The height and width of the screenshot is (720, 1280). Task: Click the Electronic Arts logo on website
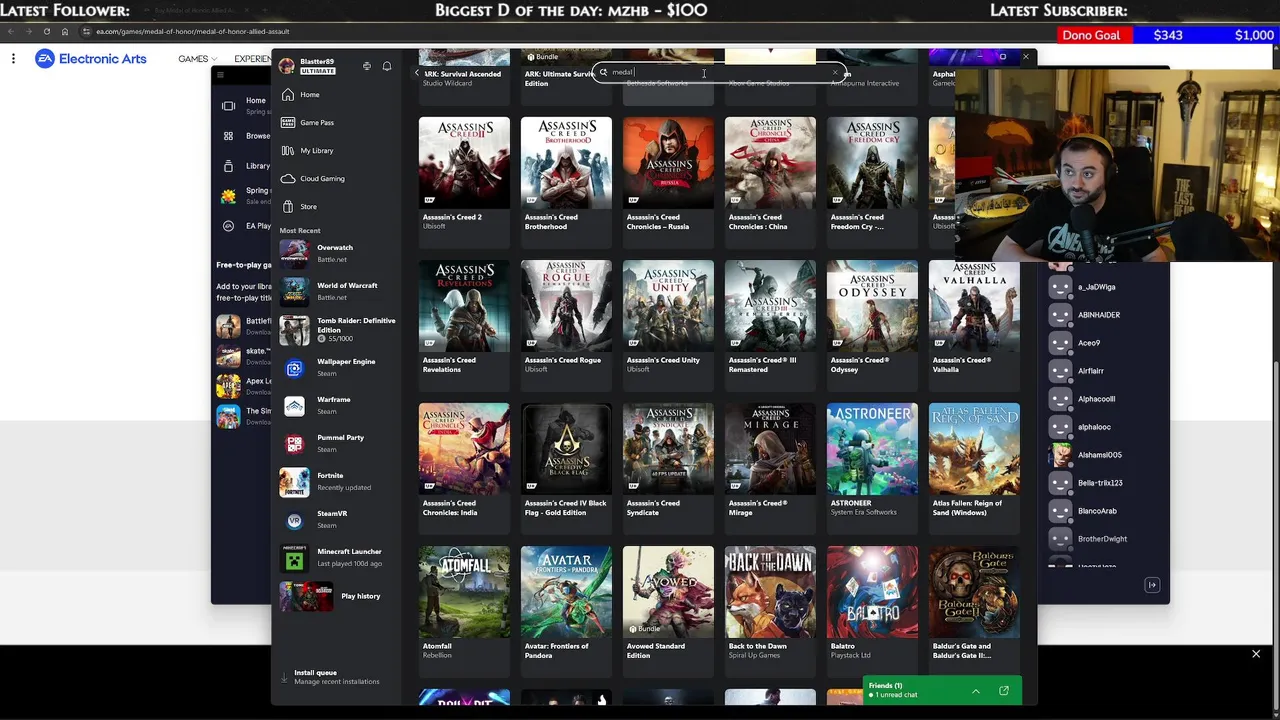point(91,59)
